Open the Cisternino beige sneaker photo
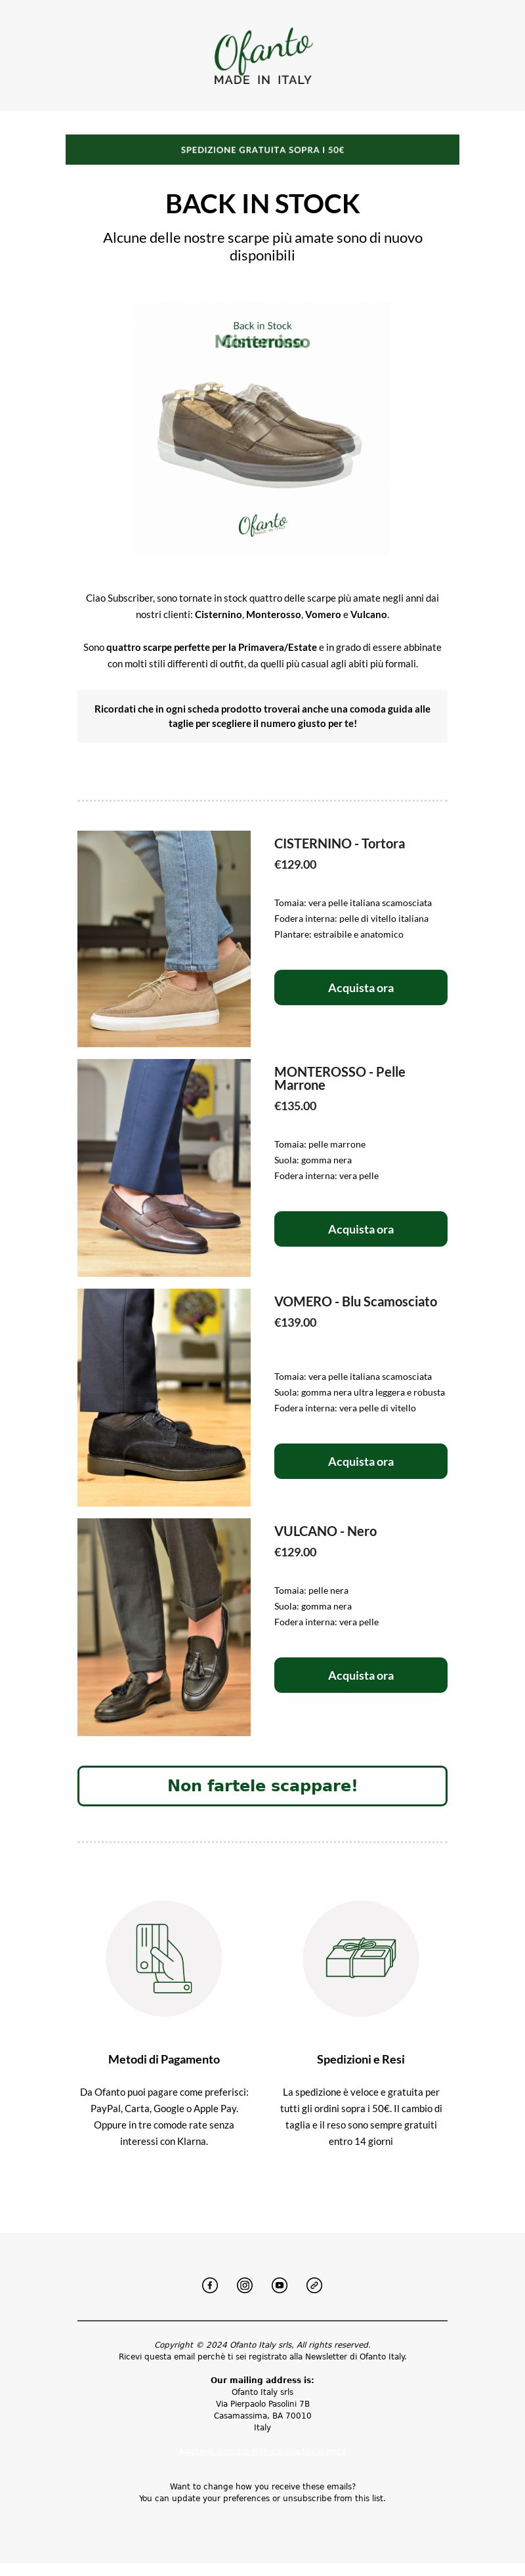The width and height of the screenshot is (525, 2576). [x=164, y=939]
